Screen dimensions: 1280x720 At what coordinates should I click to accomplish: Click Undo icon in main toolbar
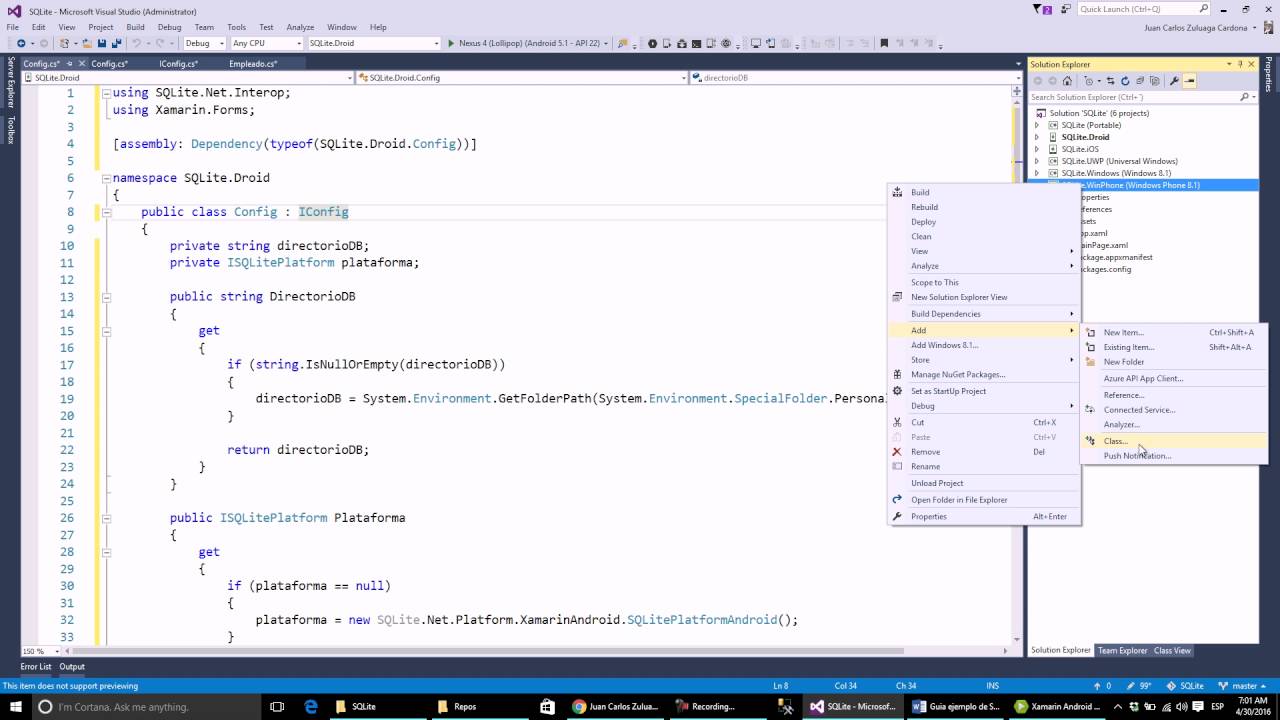(x=136, y=43)
